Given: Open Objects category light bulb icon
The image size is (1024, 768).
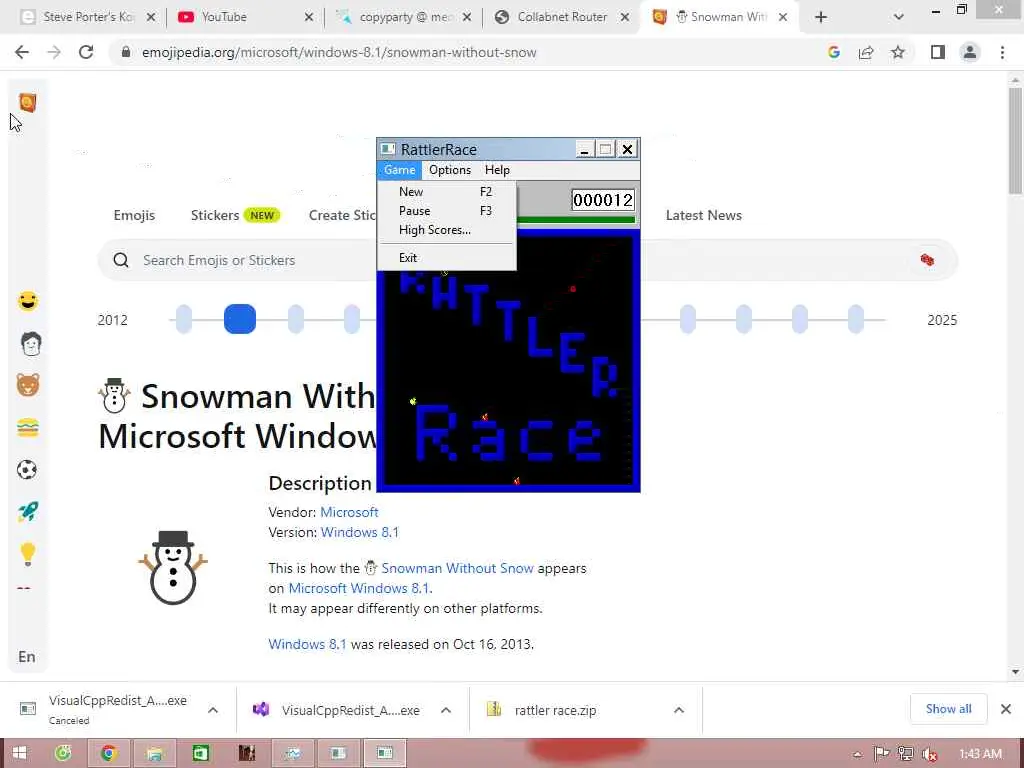Looking at the screenshot, I should (x=27, y=554).
